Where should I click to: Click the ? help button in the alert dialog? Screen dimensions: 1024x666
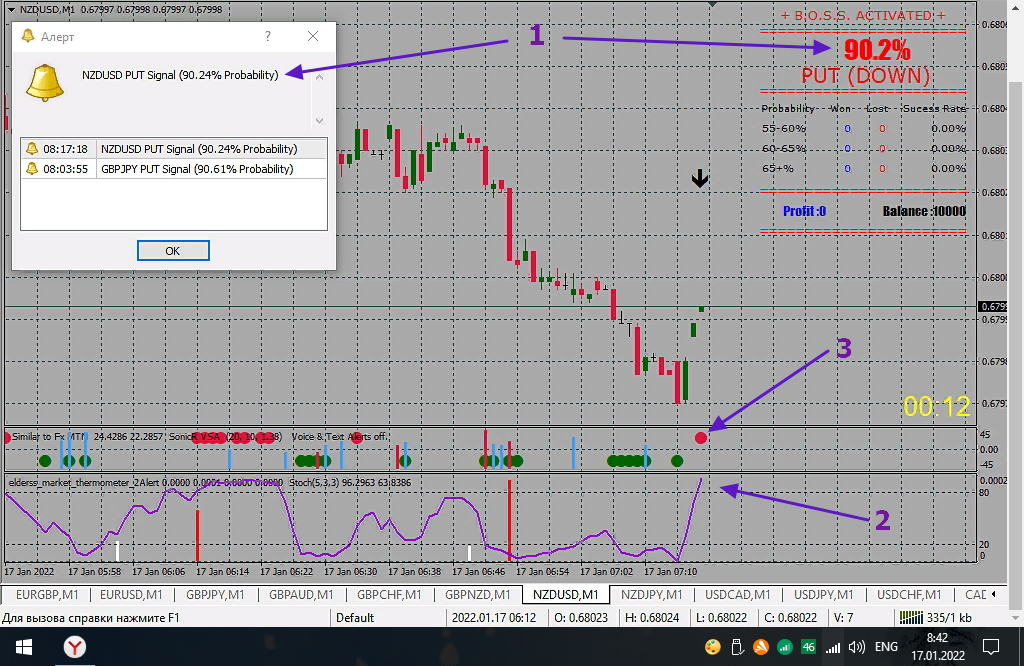tap(268, 37)
